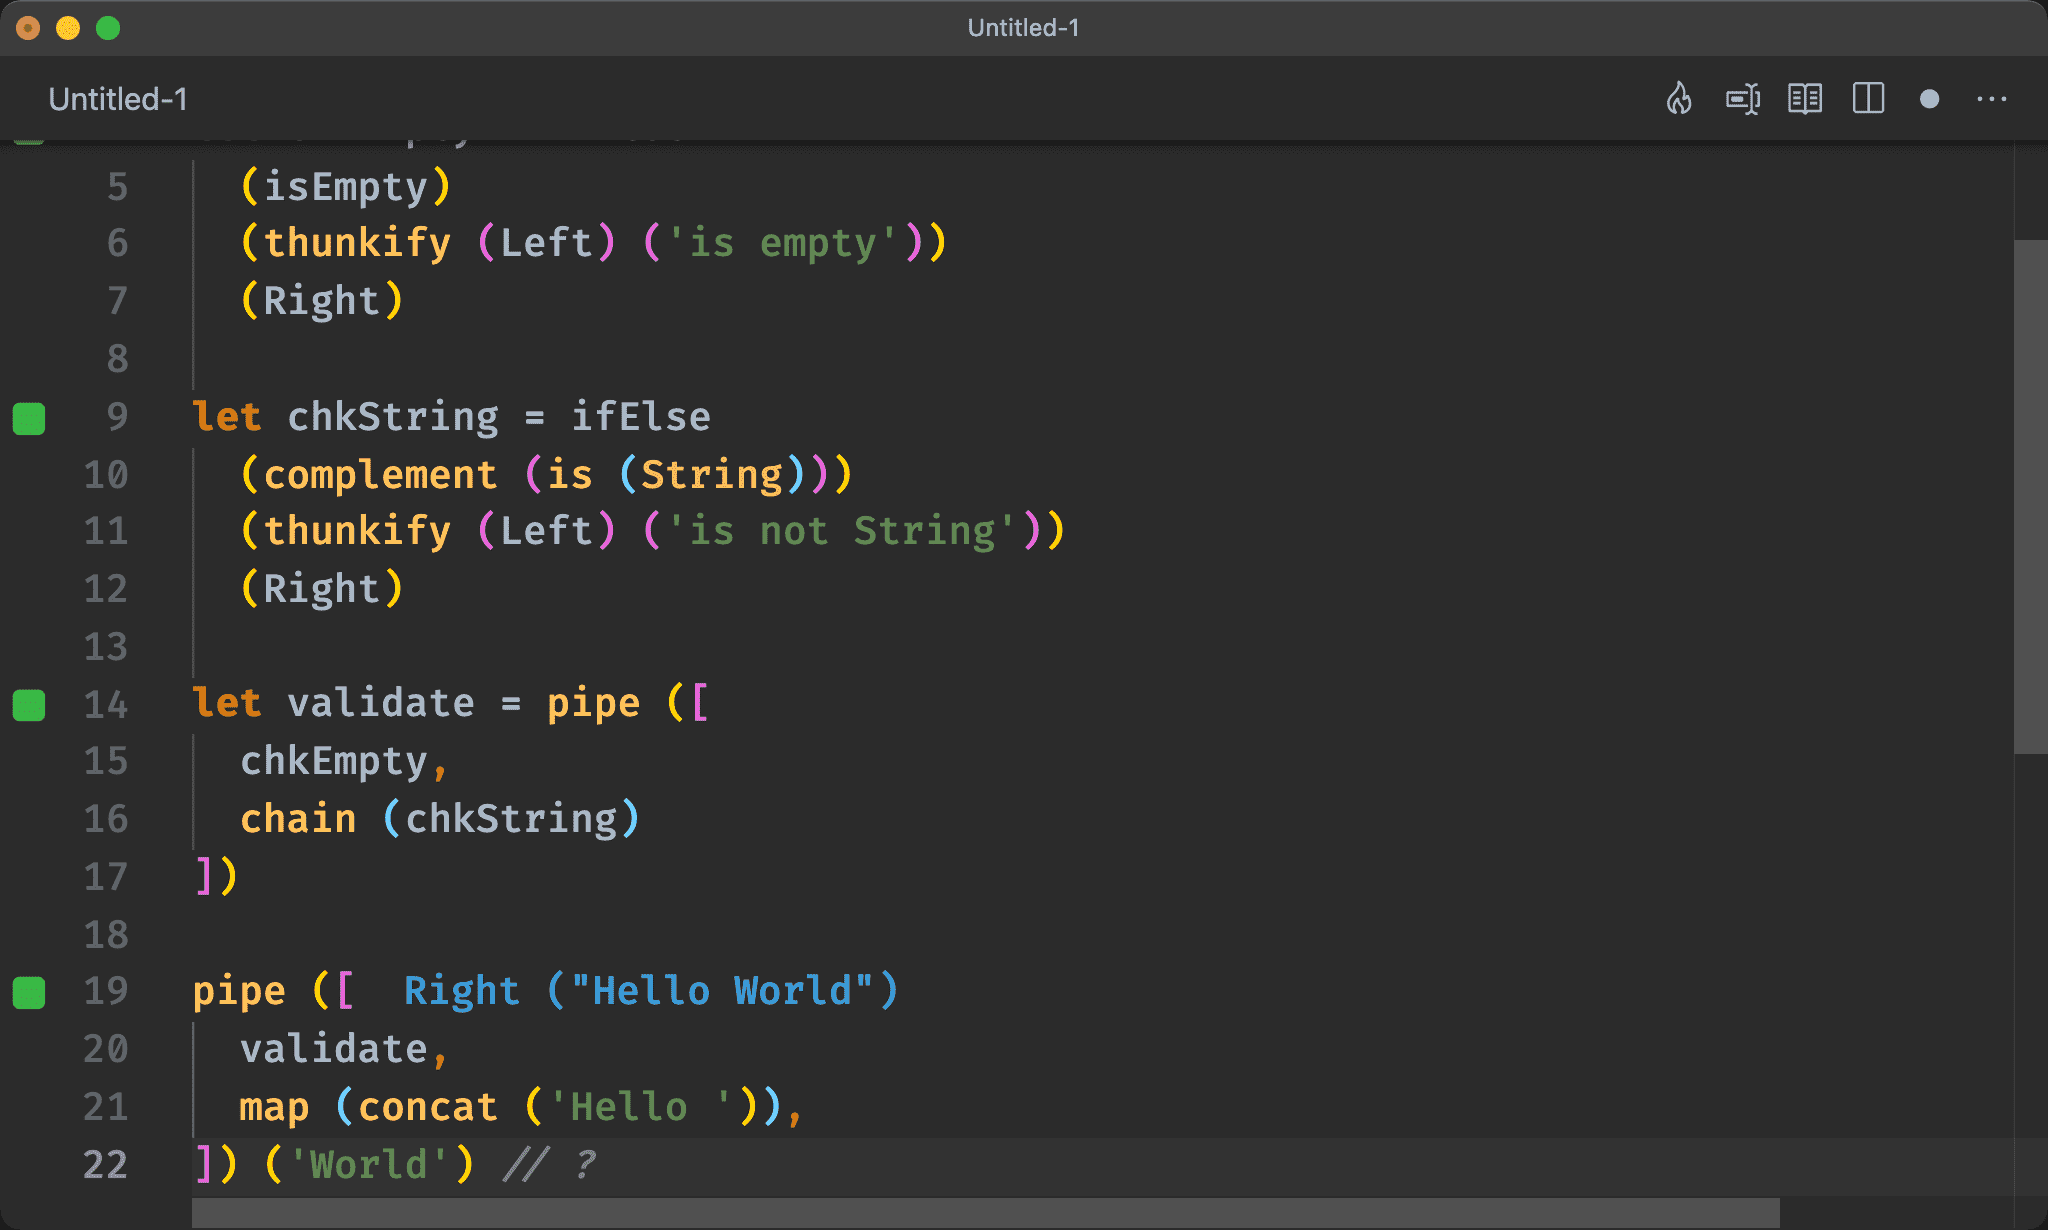This screenshot has width=2048, height=1230.
Task: Click the rename/whitespace toggle icon in toolbar
Action: pos(1743,99)
